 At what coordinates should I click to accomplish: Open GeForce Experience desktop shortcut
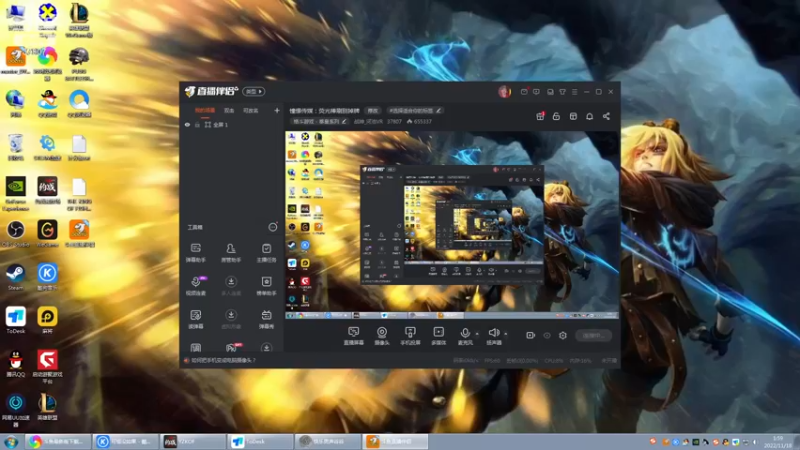(15, 194)
